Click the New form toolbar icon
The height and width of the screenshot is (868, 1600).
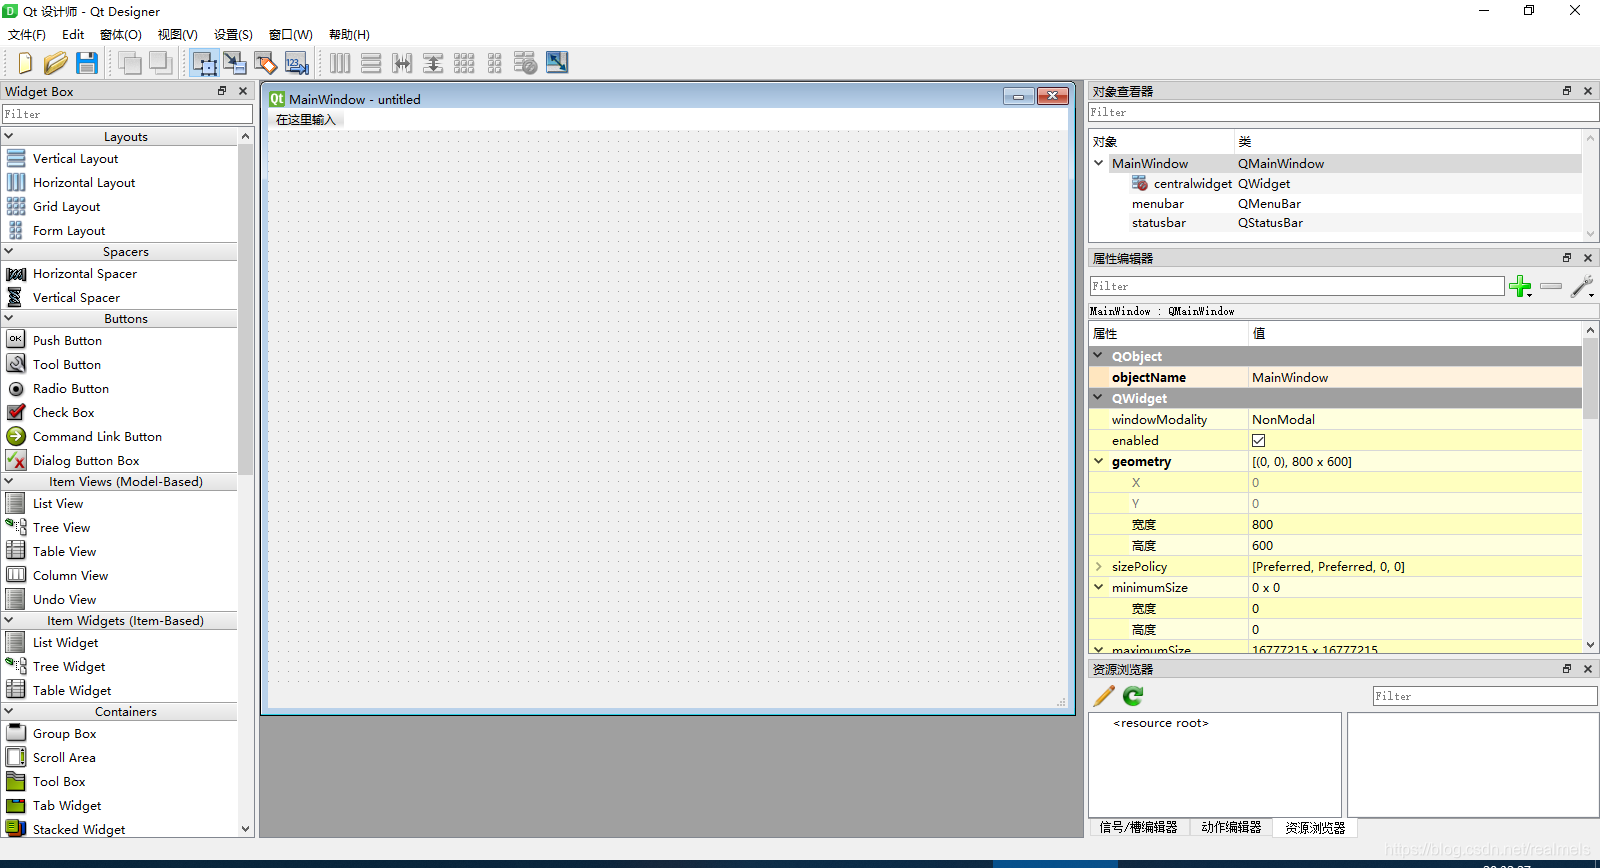click(25, 63)
